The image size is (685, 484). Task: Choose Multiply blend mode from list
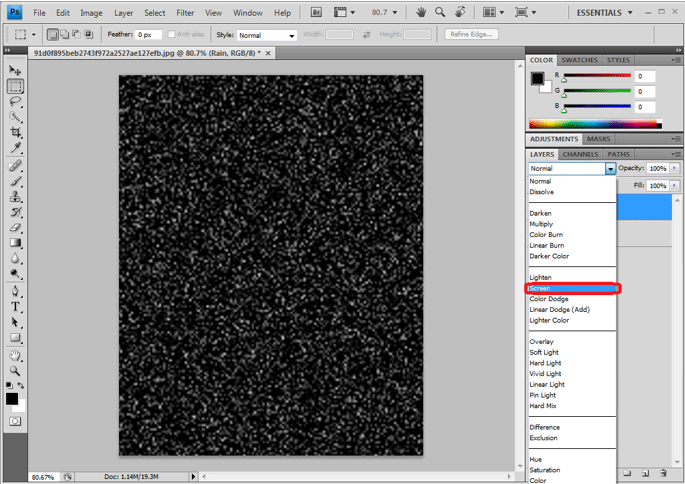pyautogui.click(x=541, y=224)
